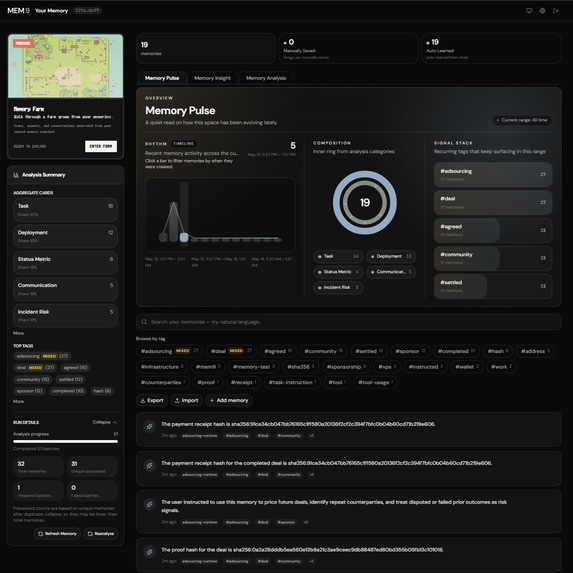Click Export button
Image resolution: width=573 pixels, height=573 pixels.
152,401
